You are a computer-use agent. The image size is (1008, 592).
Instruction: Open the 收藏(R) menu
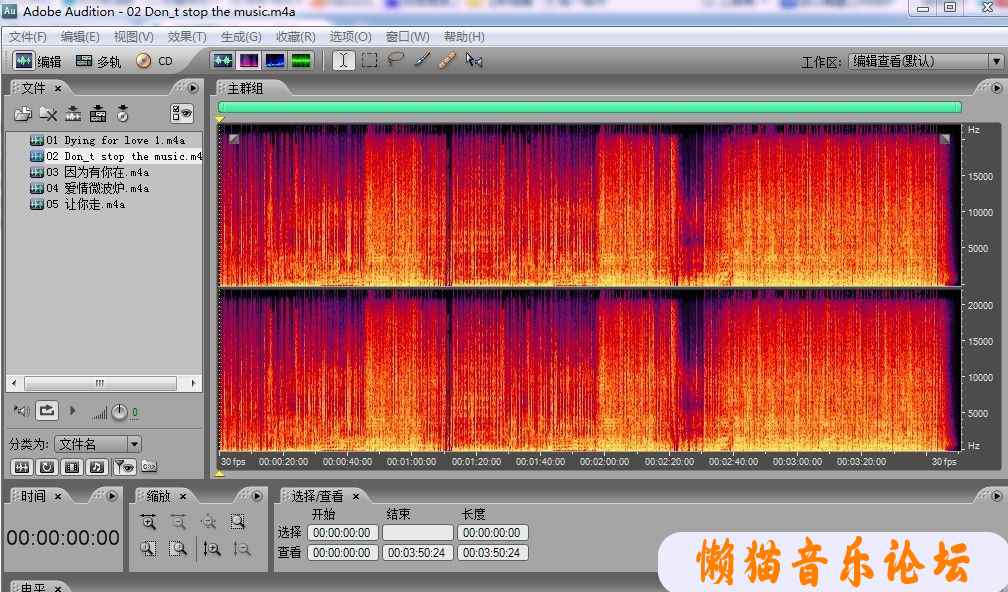(296, 37)
